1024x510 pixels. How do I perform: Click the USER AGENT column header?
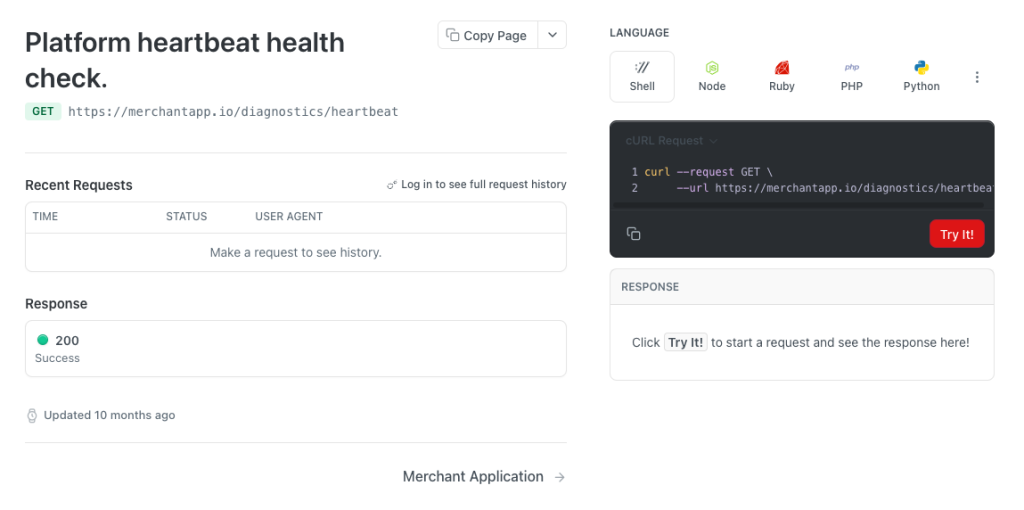click(289, 216)
